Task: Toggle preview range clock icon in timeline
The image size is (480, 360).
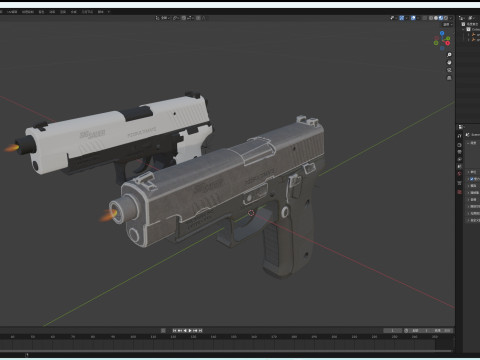Action: [x=406, y=331]
